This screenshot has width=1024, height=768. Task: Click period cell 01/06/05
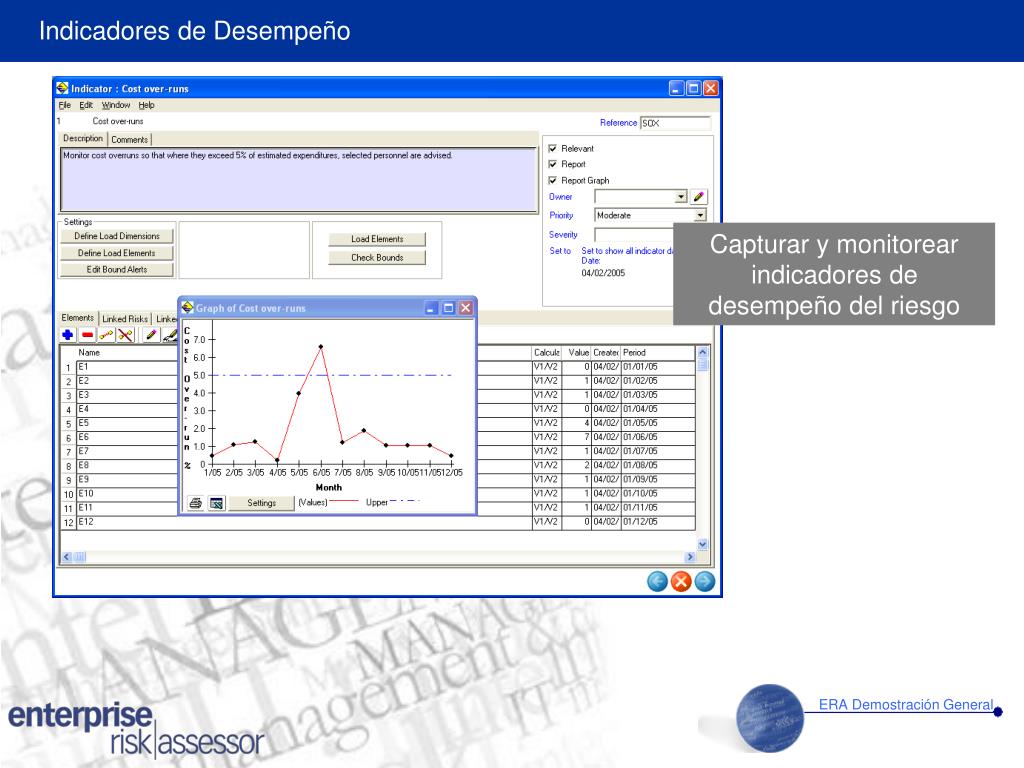tap(658, 437)
